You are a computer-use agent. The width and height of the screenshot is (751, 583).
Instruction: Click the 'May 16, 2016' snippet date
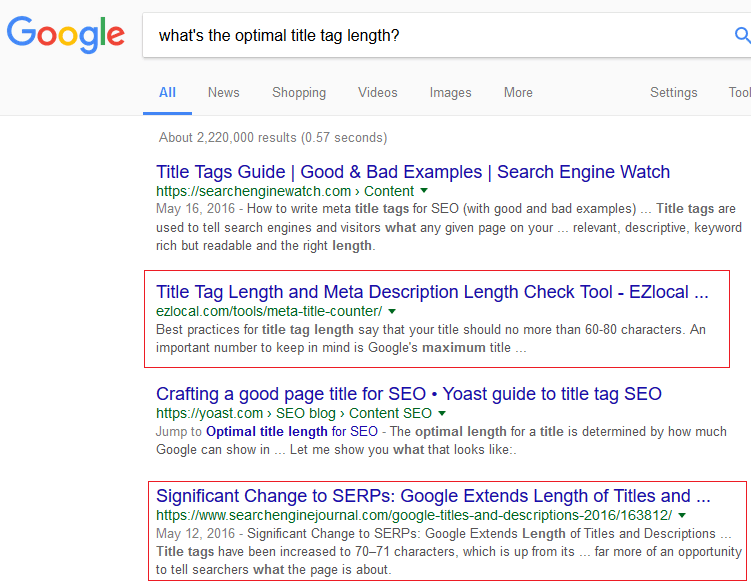195,209
